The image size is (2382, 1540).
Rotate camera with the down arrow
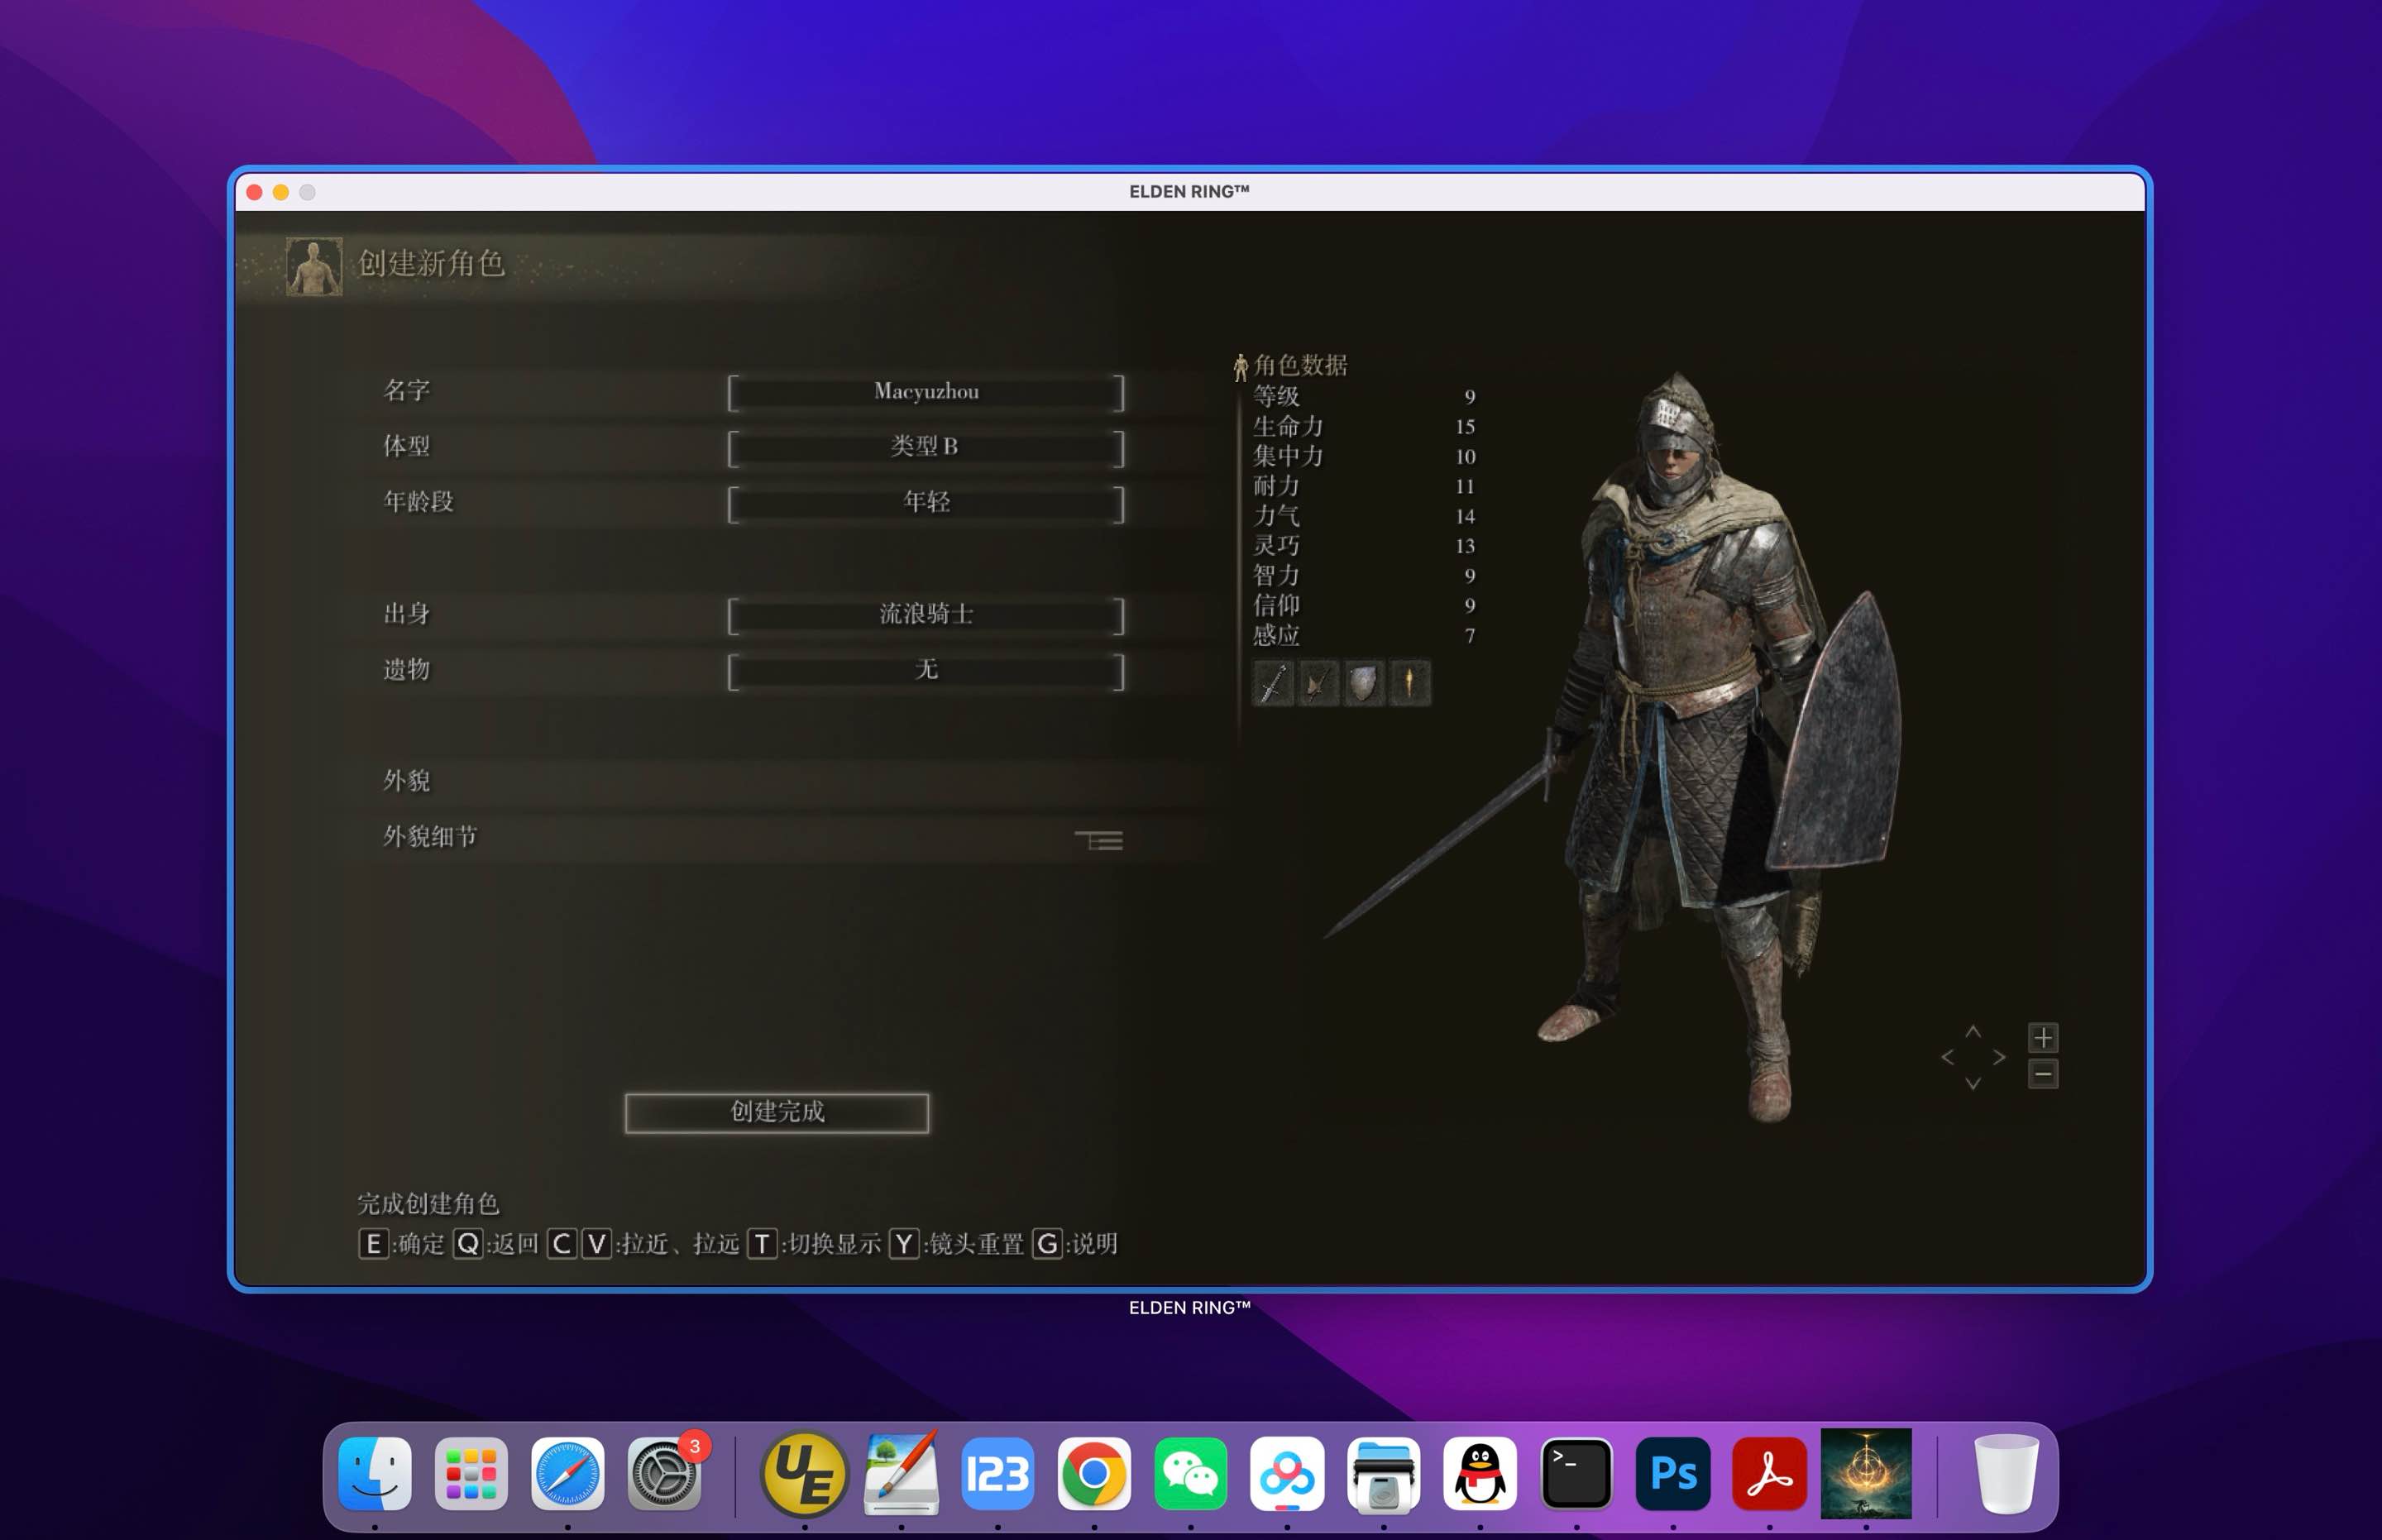[1972, 1083]
